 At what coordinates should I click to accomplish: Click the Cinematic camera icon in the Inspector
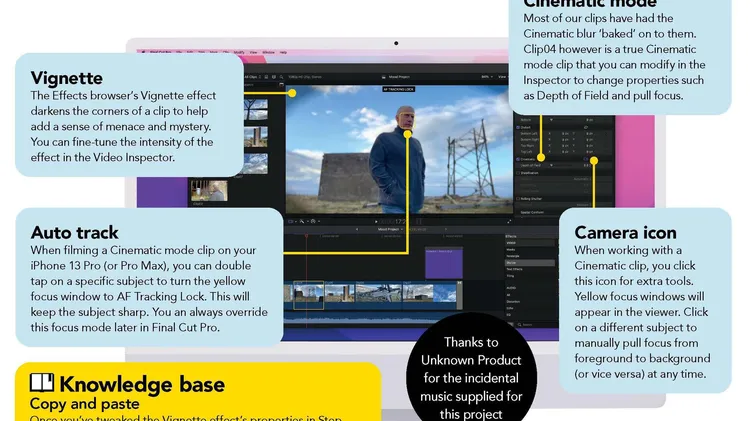[586, 159]
